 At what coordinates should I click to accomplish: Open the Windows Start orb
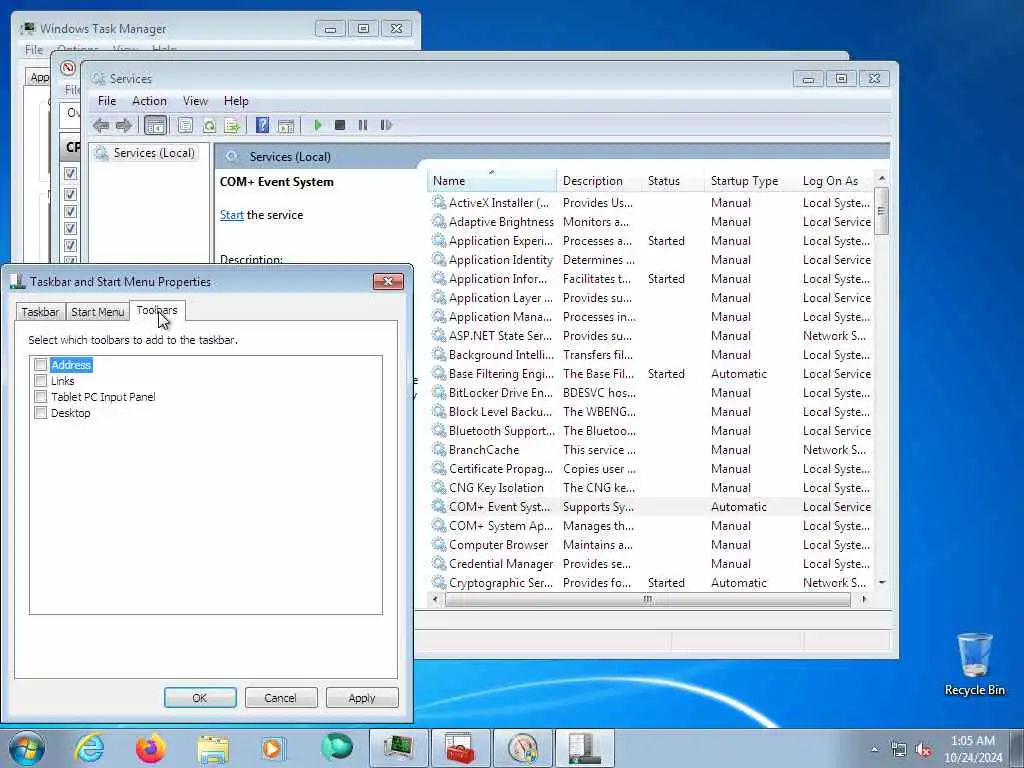click(27, 748)
